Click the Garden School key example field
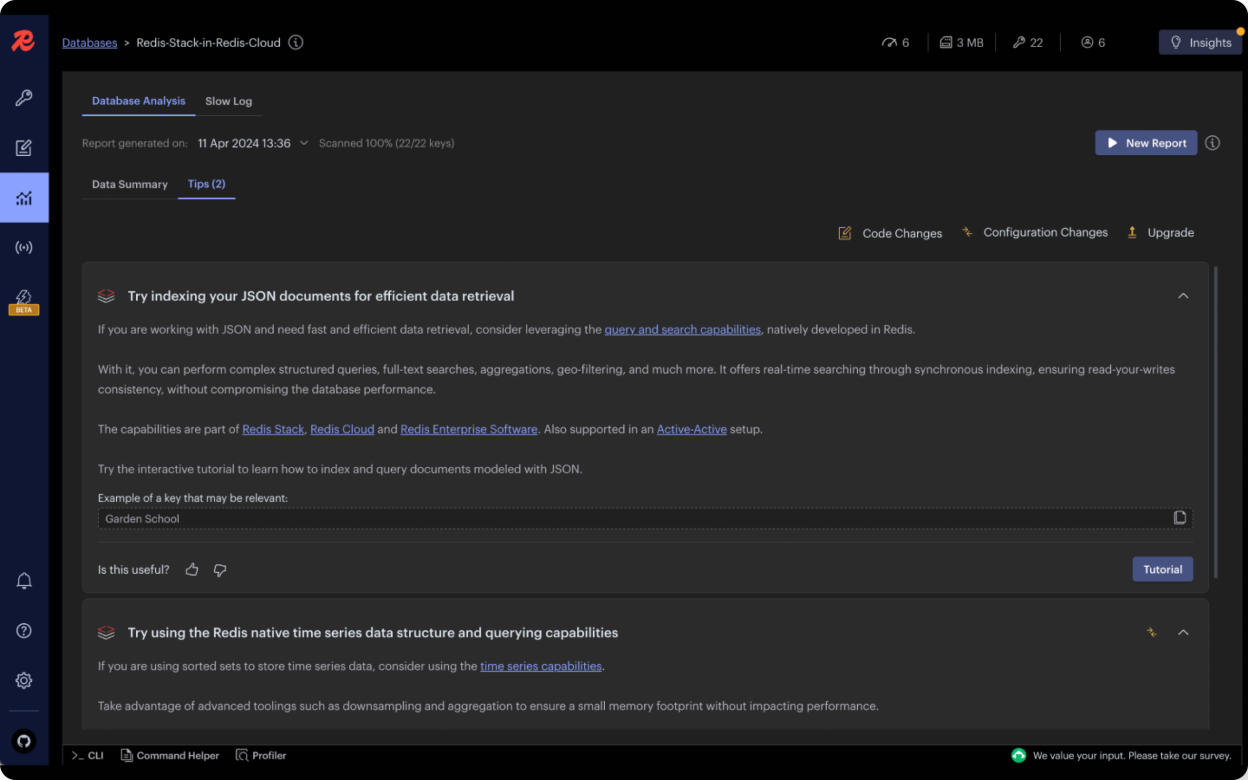The width and height of the screenshot is (1248, 780). (645, 518)
